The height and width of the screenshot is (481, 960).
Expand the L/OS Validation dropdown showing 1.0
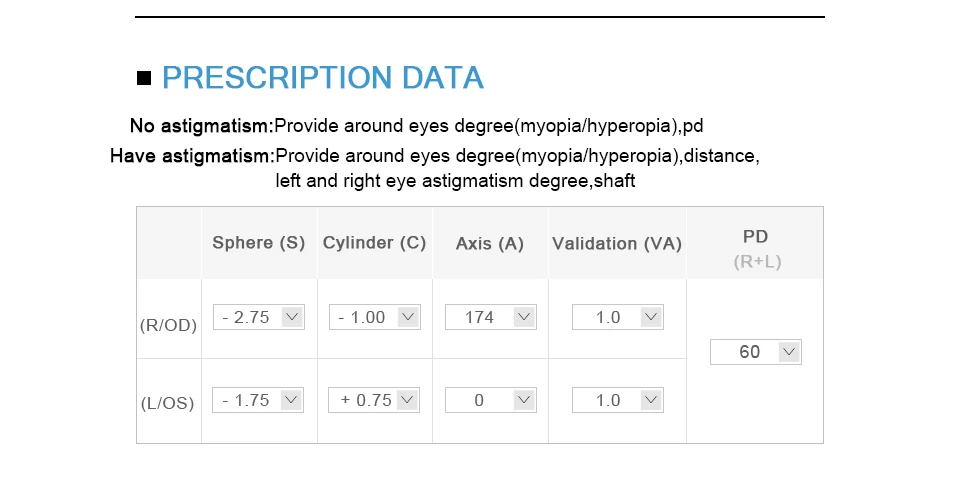[x=618, y=400]
